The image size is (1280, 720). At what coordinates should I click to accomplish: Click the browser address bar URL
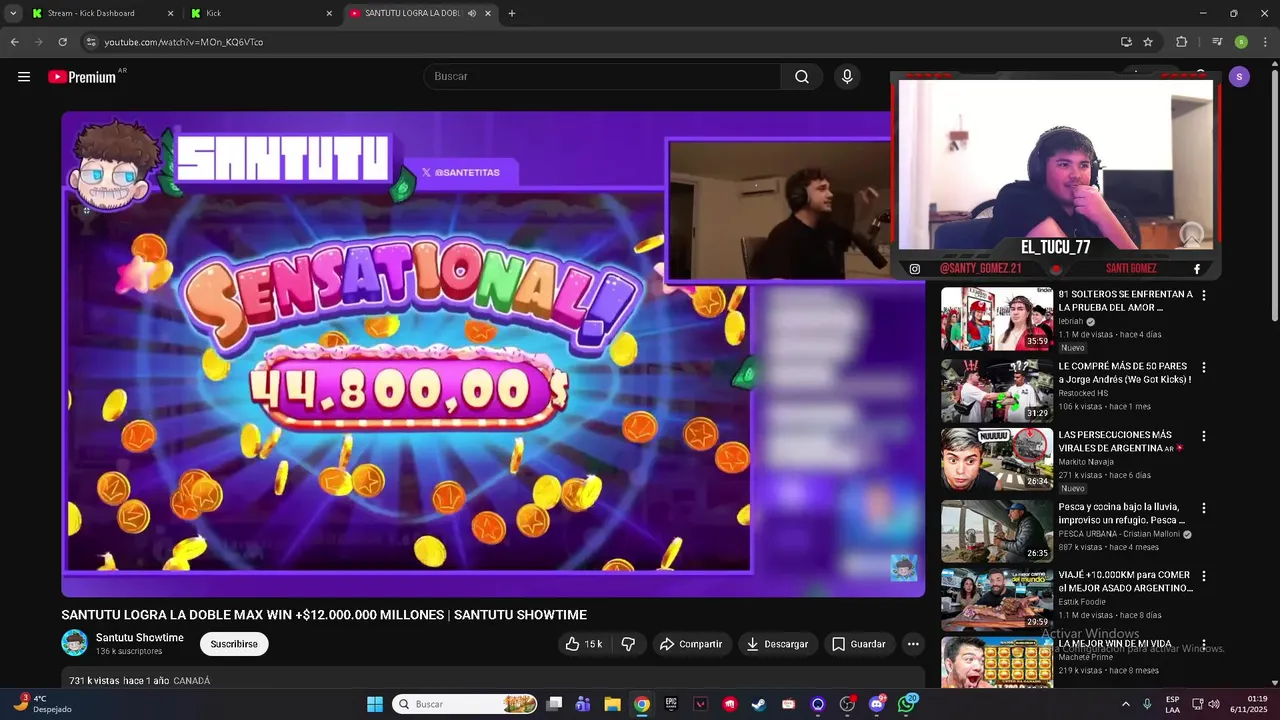pyautogui.click(x=184, y=42)
